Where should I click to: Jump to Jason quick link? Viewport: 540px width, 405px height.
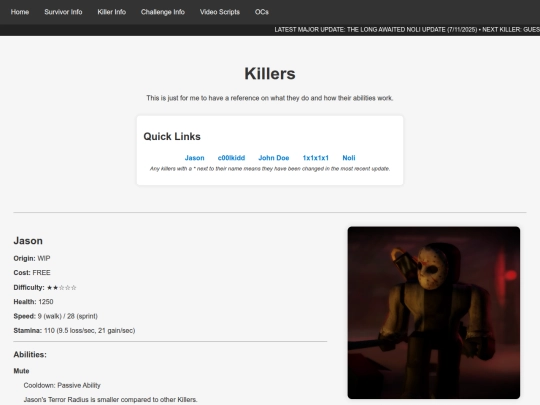click(x=195, y=158)
